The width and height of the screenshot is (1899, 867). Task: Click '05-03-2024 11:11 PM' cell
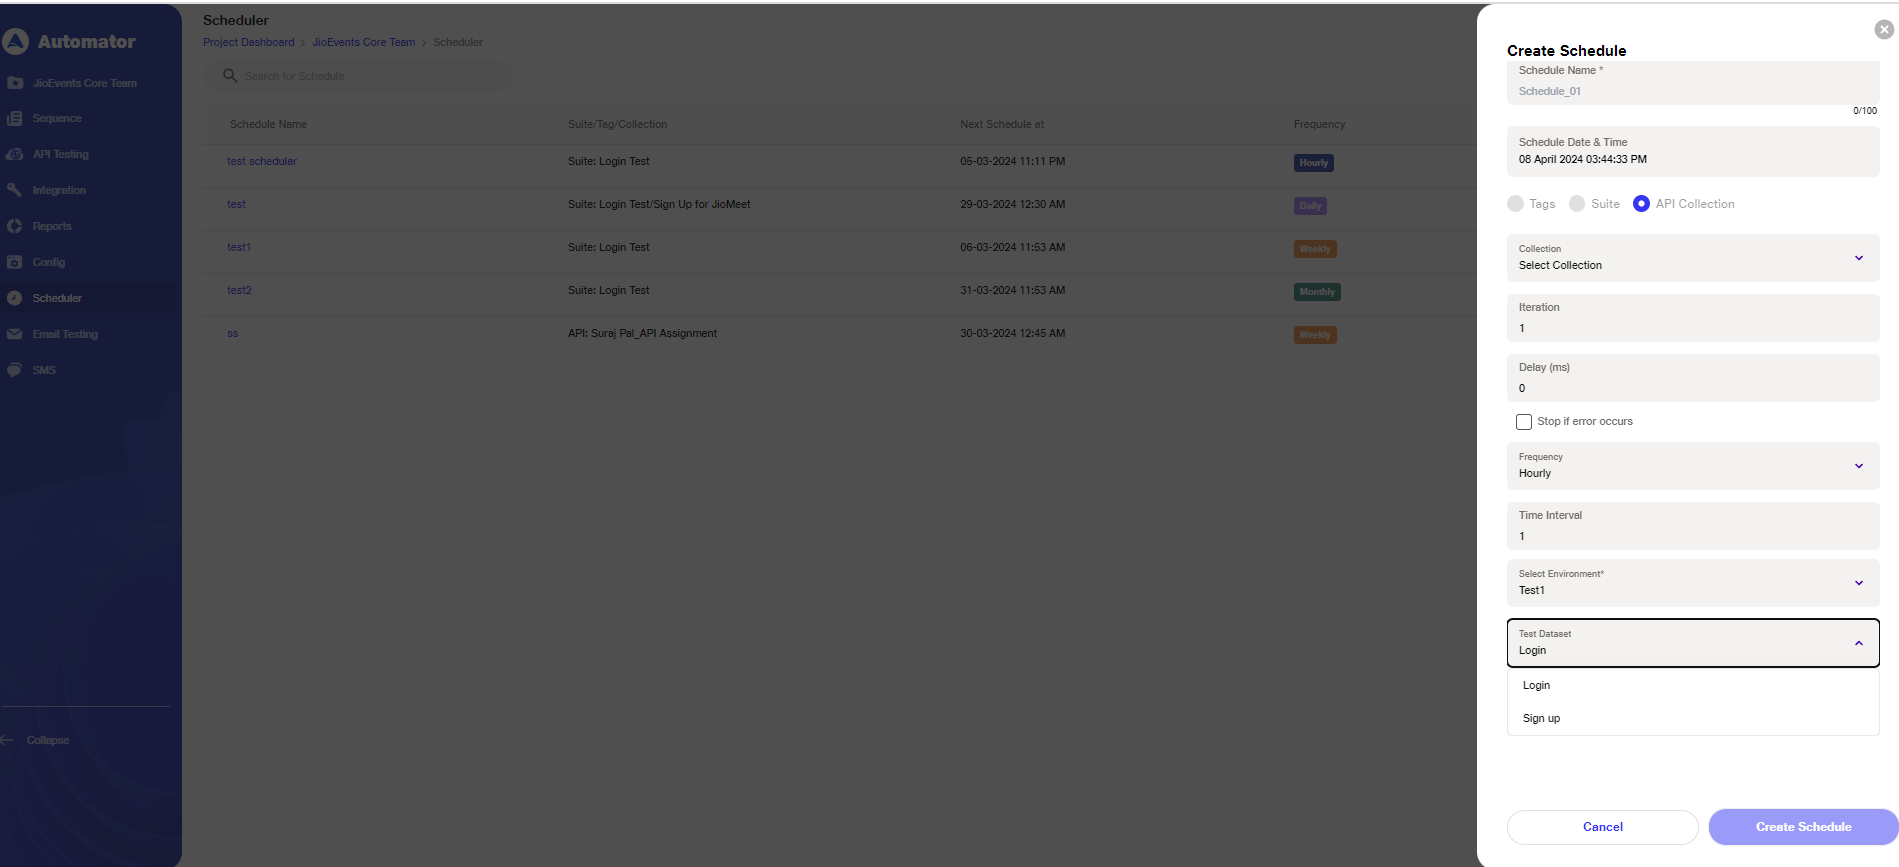(1013, 161)
